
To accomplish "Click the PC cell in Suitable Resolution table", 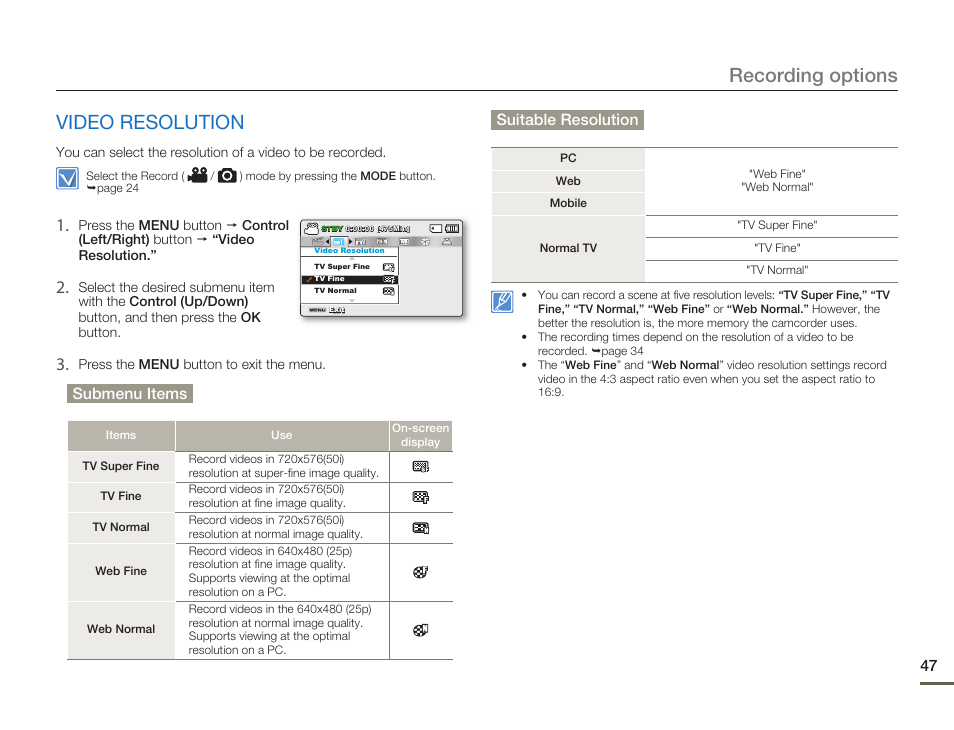I will 568,158.
